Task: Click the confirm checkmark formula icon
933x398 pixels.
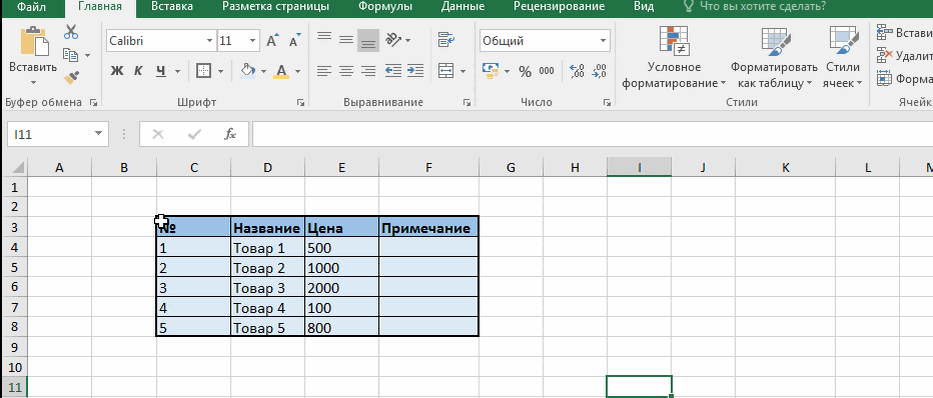Action: [x=194, y=134]
